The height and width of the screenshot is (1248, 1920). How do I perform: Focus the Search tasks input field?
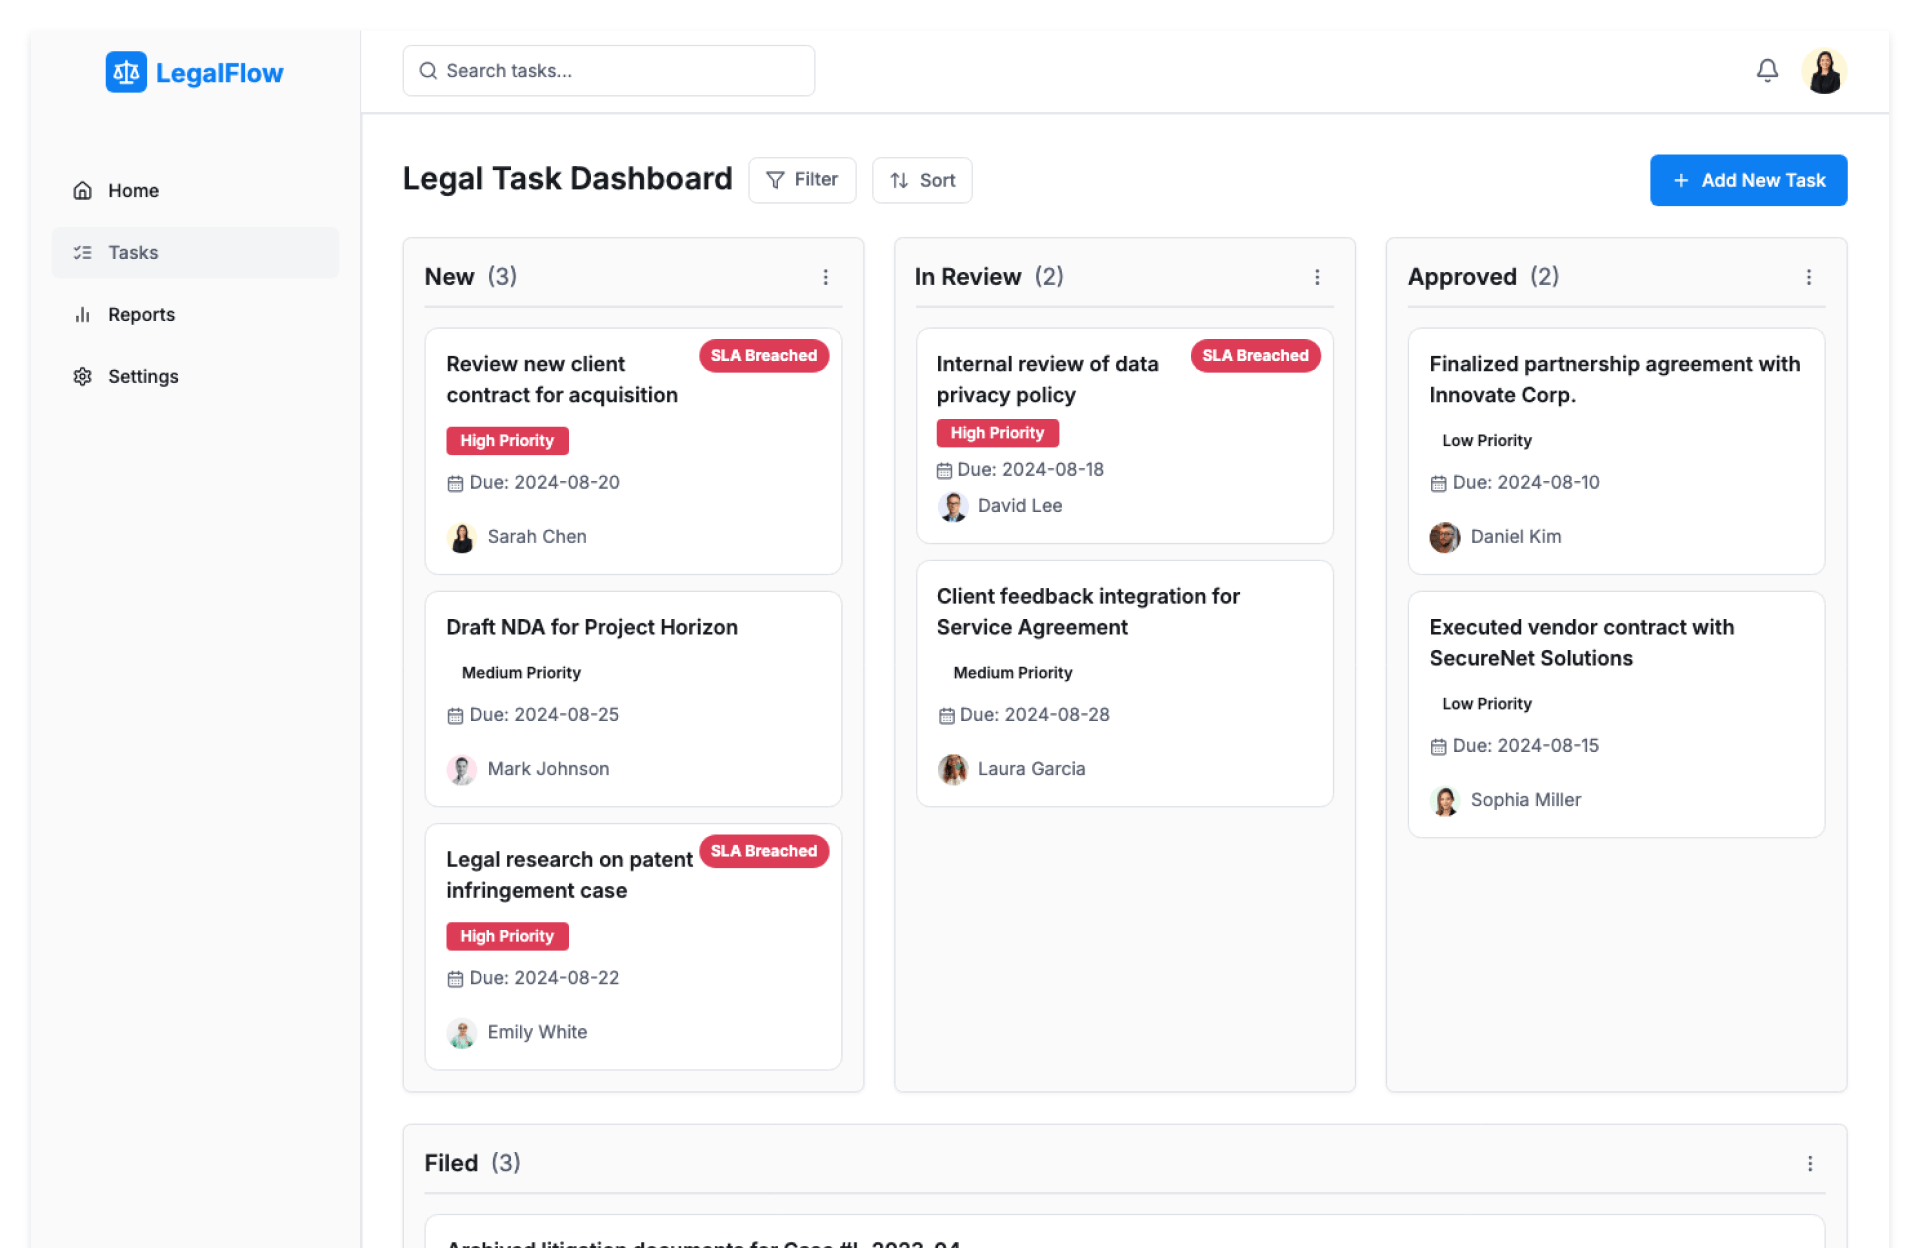(608, 71)
